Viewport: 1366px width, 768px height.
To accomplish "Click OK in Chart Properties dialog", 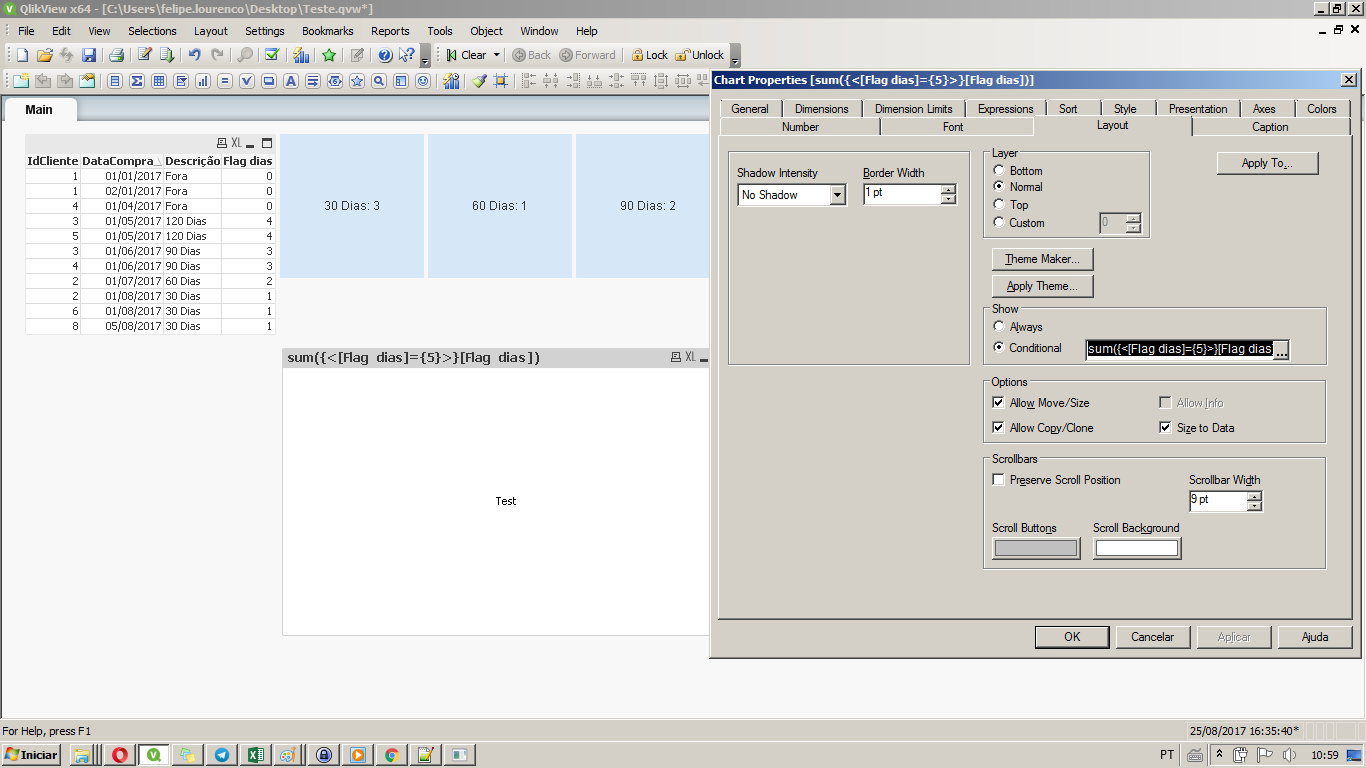I will tap(1072, 637).
